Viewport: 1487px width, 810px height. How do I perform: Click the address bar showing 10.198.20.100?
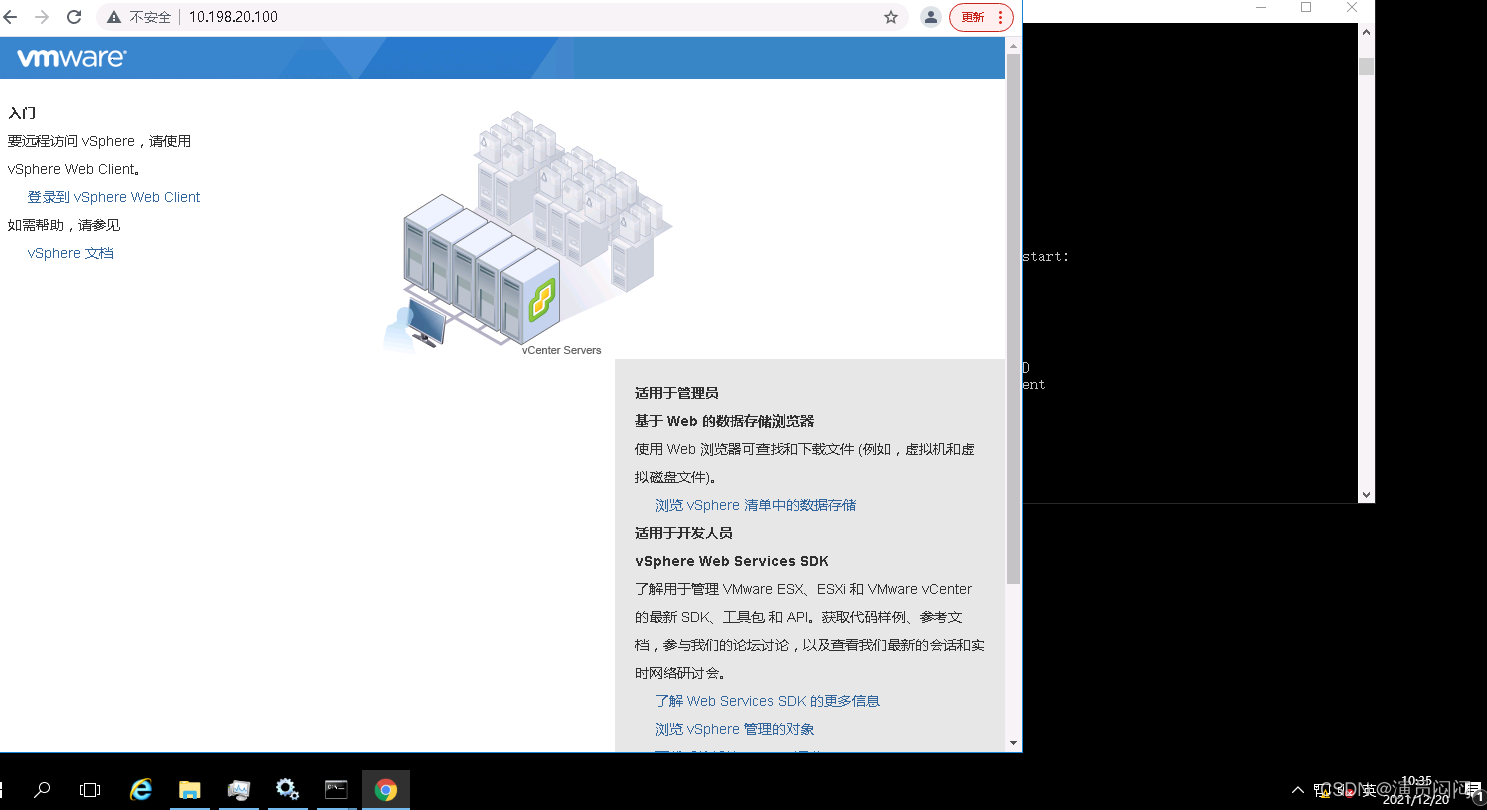point(500,17)
